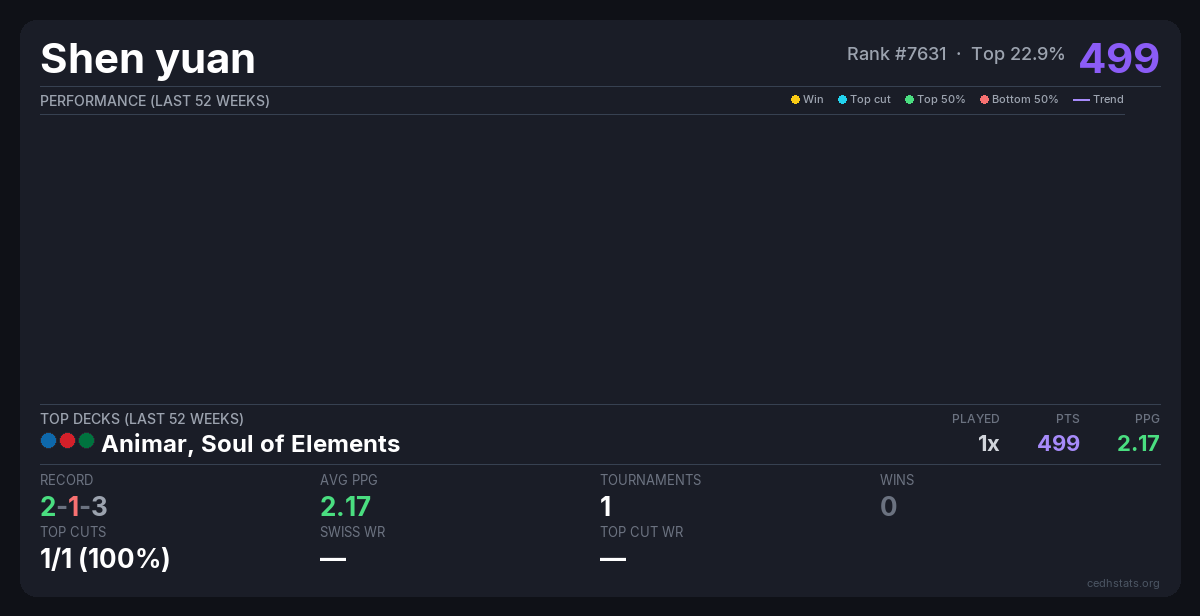Viewport: 1200px width, 616px height.
Task: Click the 2-1-3 record value
Action: [74, 507]
